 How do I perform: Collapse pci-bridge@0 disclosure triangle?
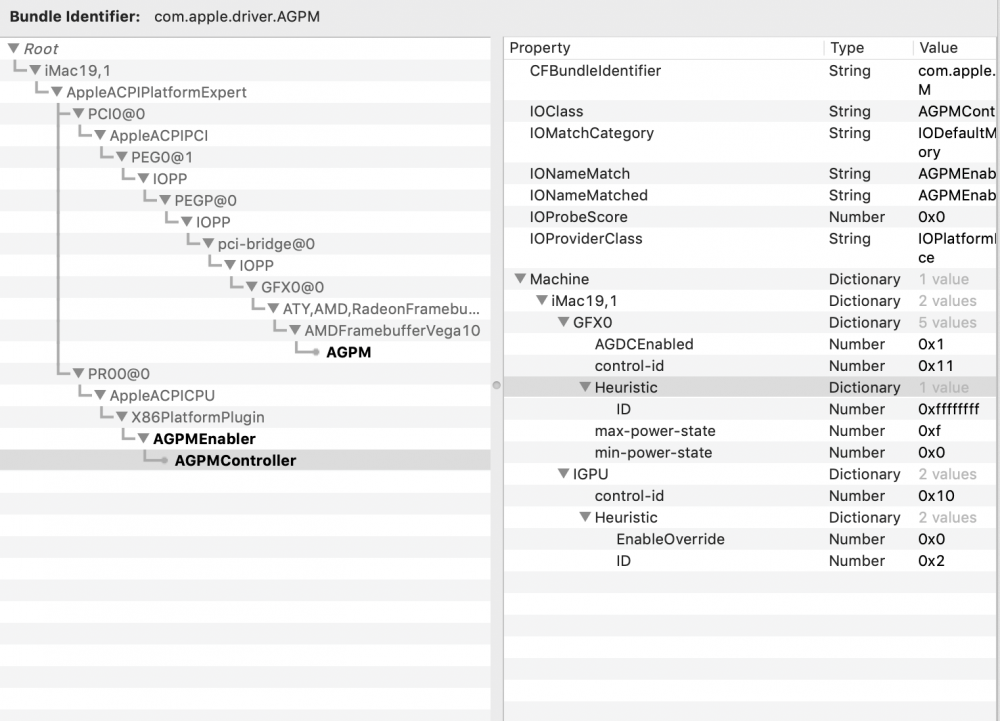209,244
